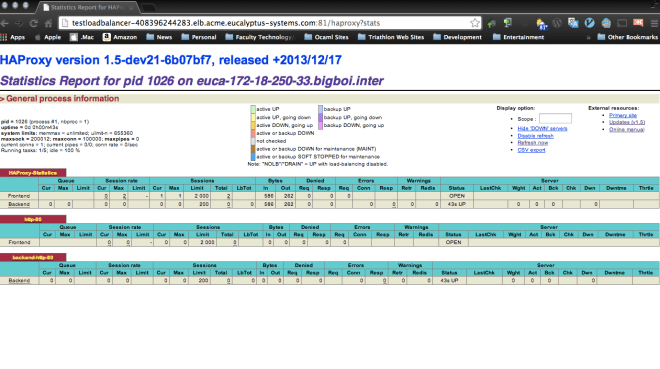The width and height of the screenshot is (660, 369).
Task: Click the HAProxy-Statistics section title
Action: [33, 173]
